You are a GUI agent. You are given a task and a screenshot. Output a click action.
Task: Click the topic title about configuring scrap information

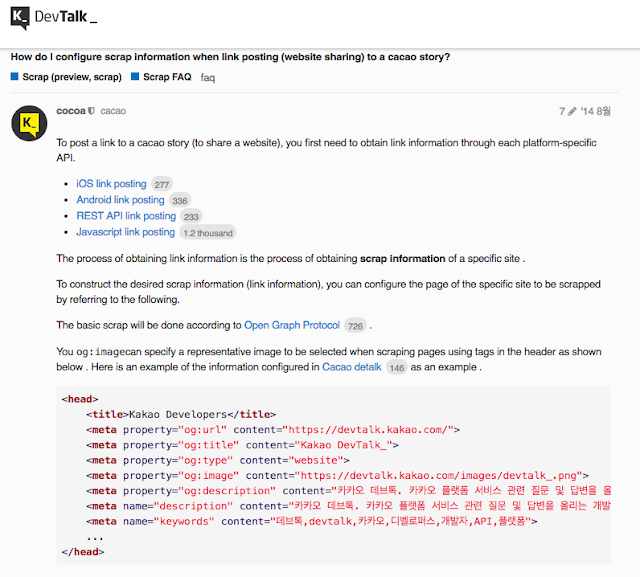tap(230, 57)
